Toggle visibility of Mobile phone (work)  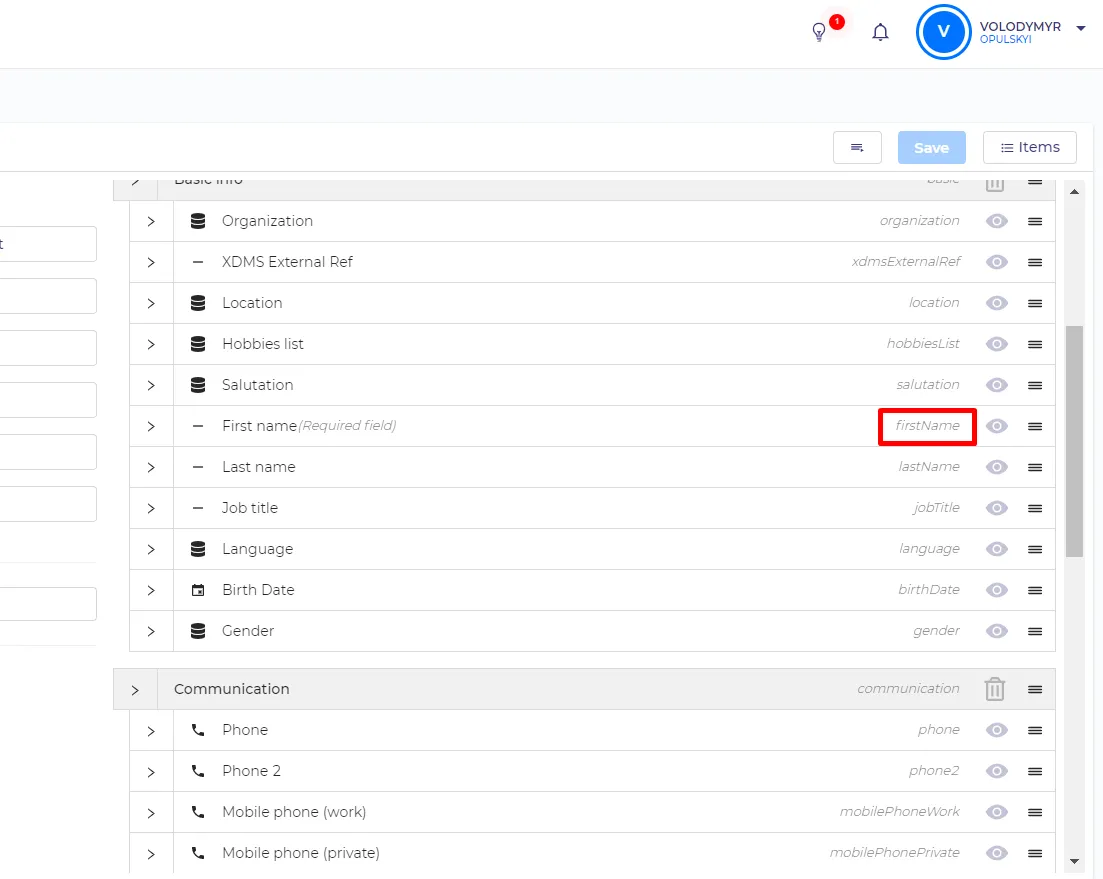[x=997, y=812]
